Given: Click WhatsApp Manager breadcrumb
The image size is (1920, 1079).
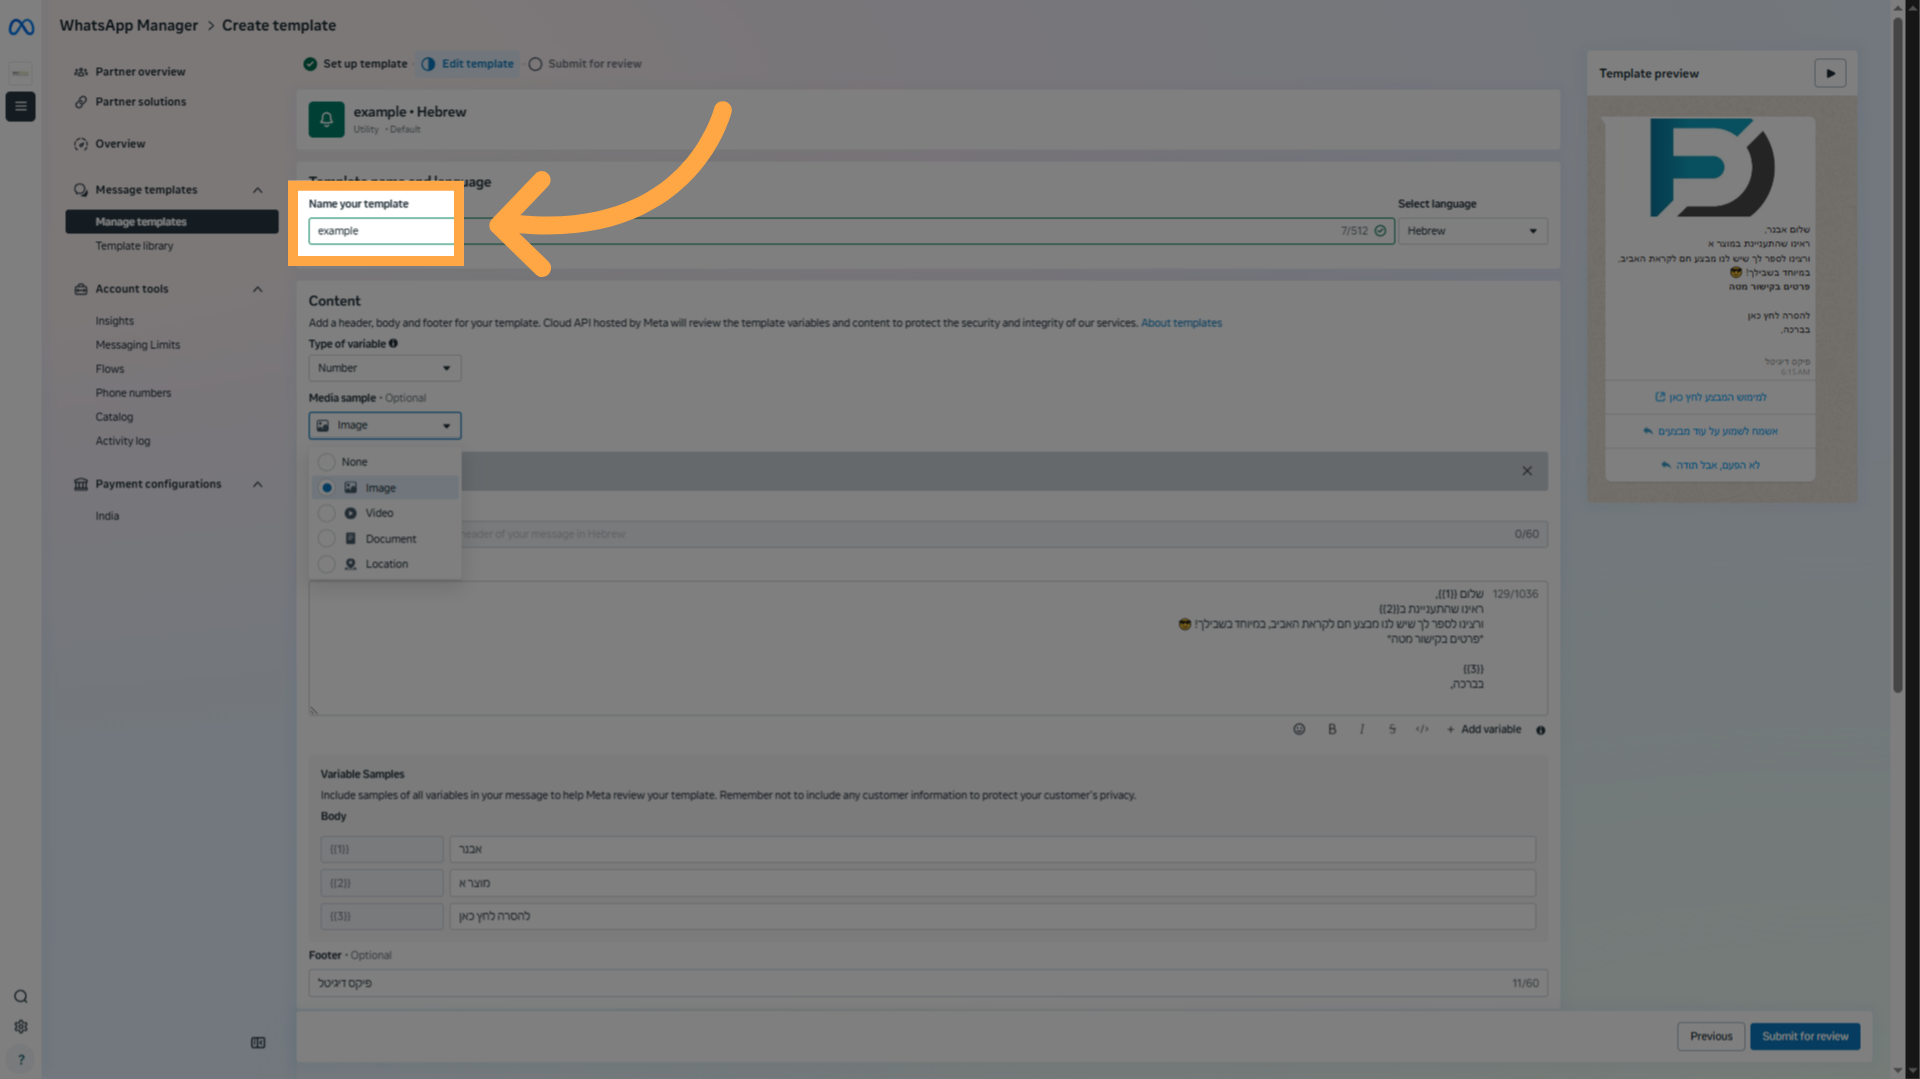Looking at the screenshot, I should point(128,25).
